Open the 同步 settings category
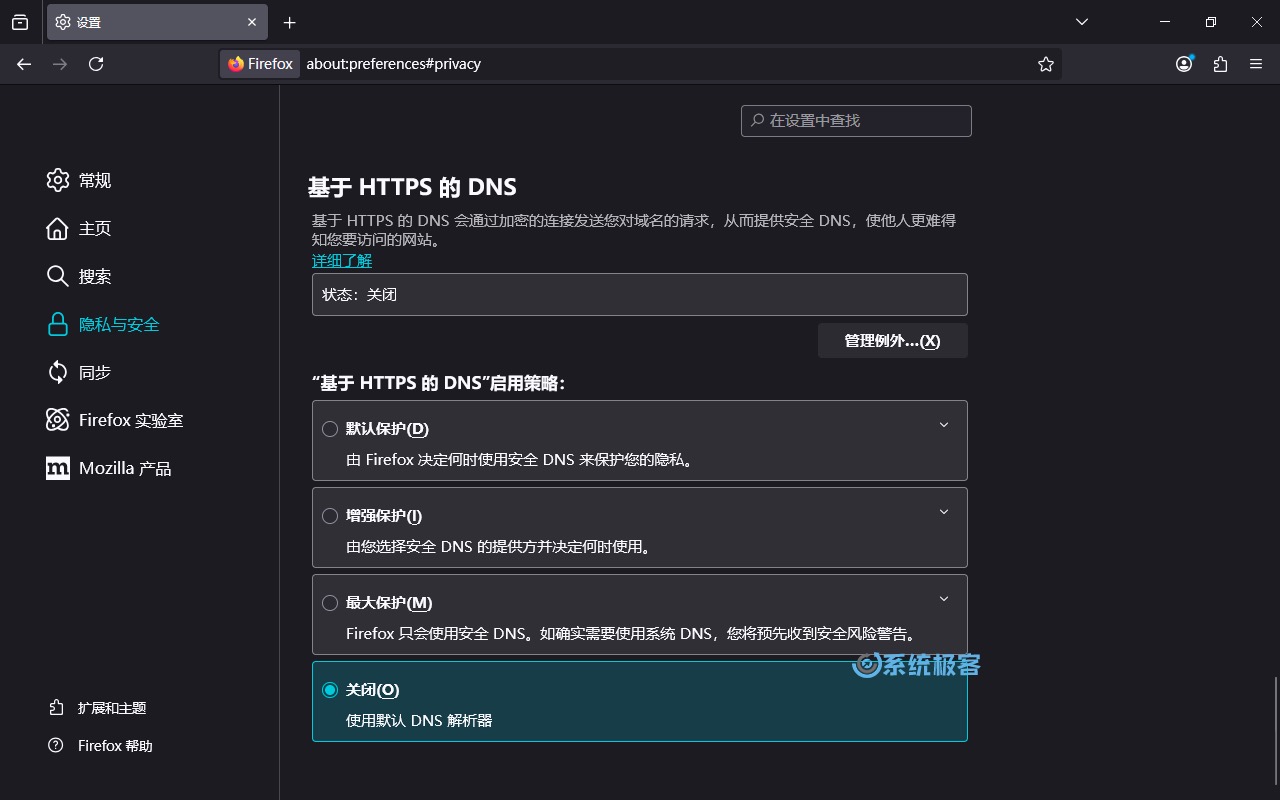This screenshot has width=1280, height=800. 79,372
